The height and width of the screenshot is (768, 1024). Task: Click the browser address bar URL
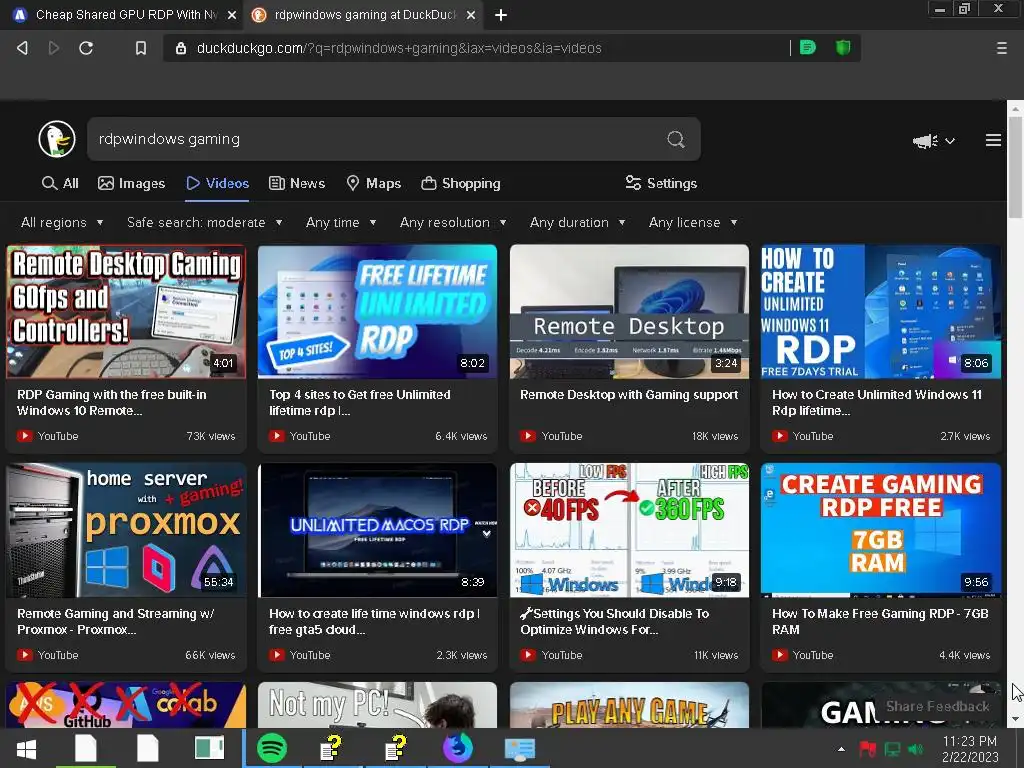pos(399,48)
